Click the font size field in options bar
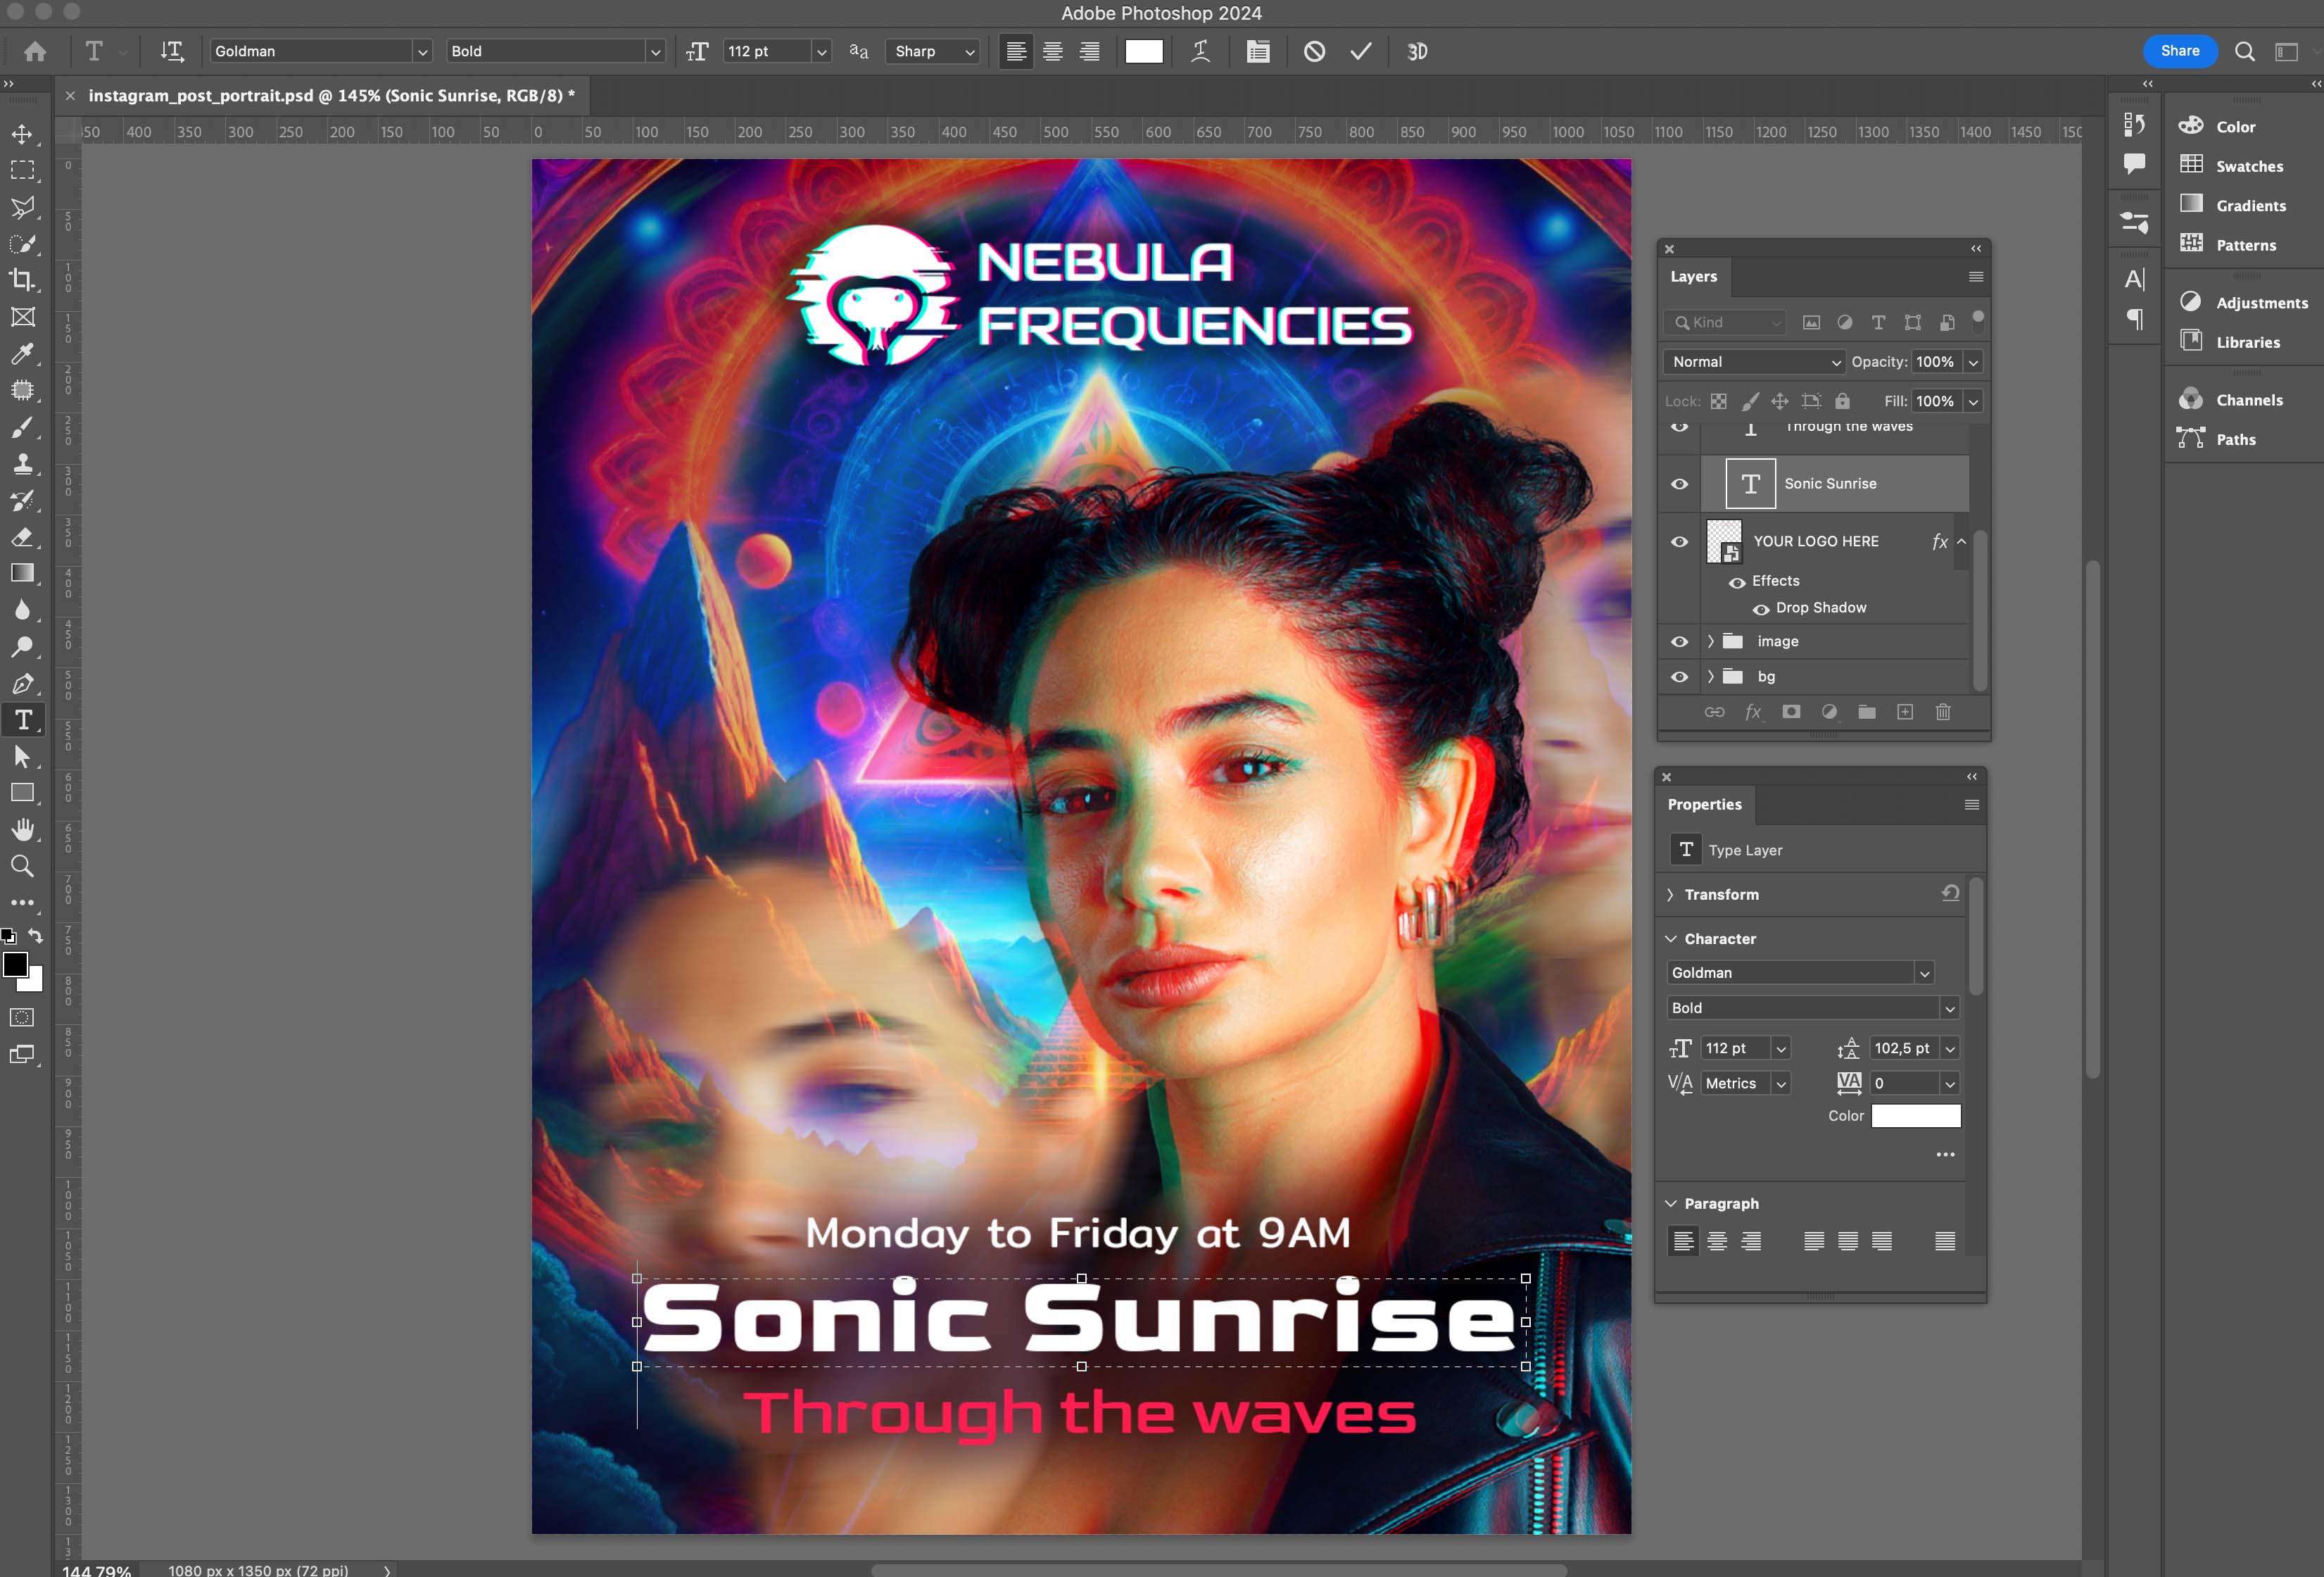The width and height of the screenshot is (2324, 1577). click(x=765, y=51)
